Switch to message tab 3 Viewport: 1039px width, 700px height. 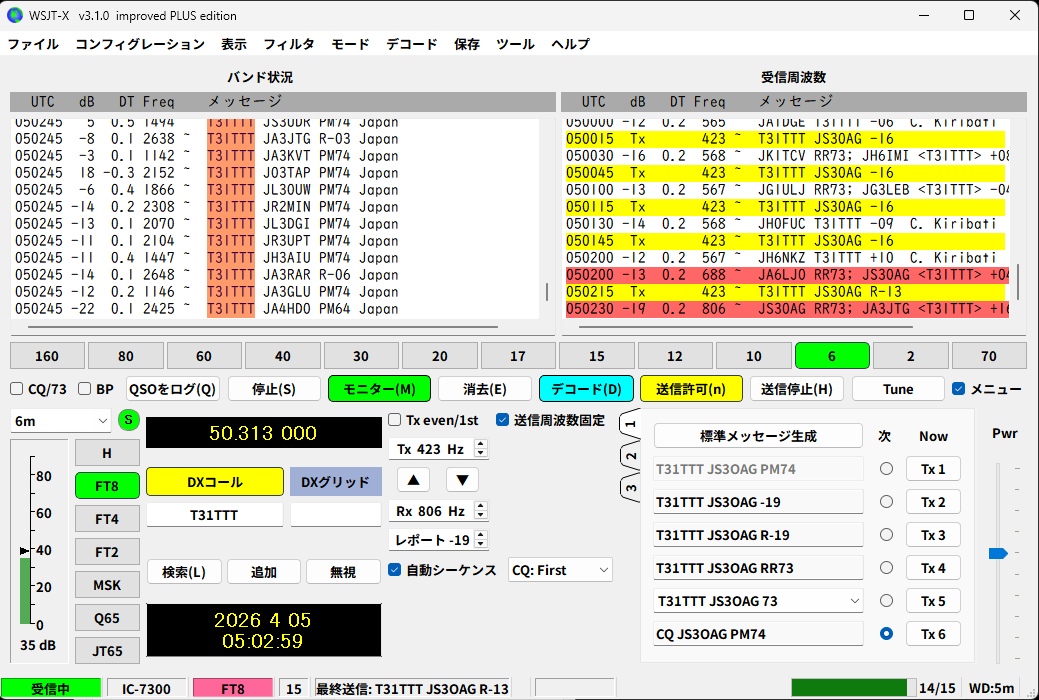[x=630, y=489]
